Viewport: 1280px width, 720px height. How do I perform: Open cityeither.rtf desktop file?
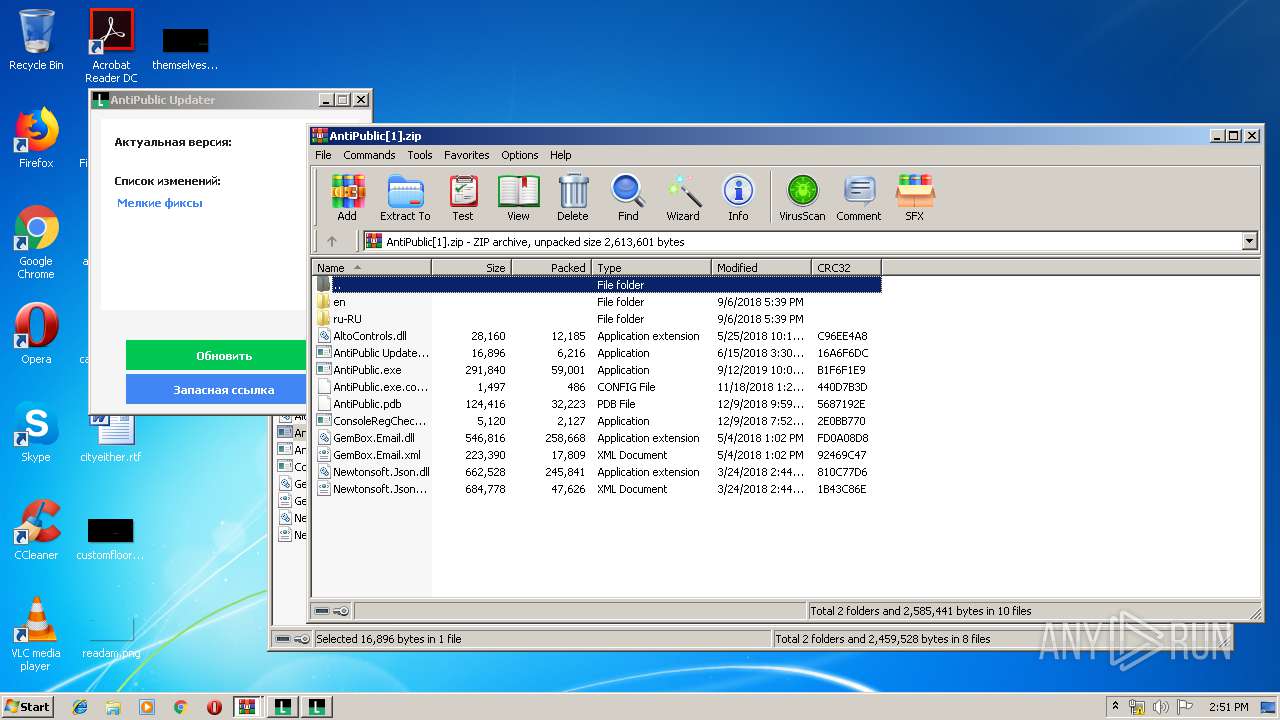111,437
